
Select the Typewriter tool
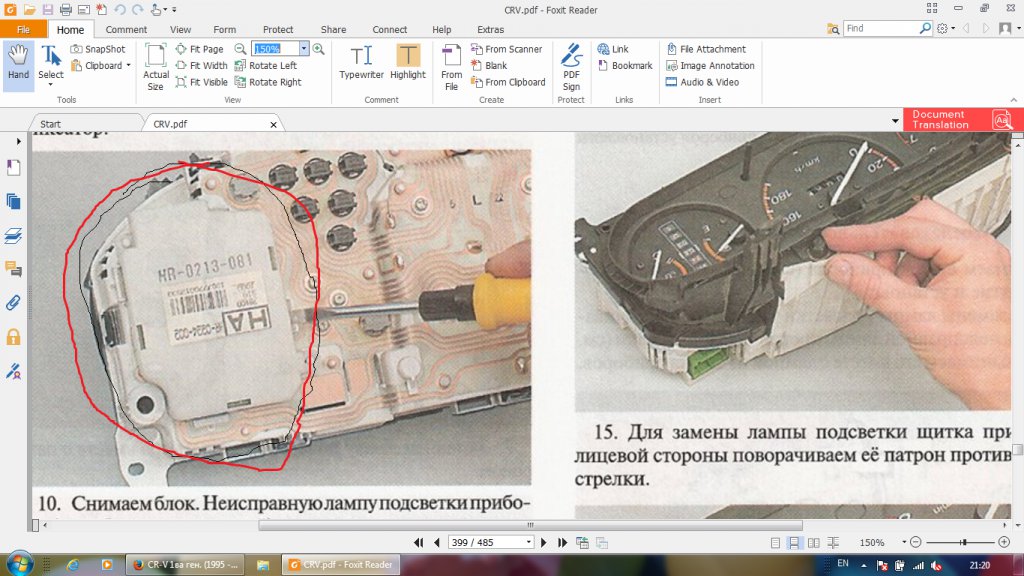click(x=361, y=63)
